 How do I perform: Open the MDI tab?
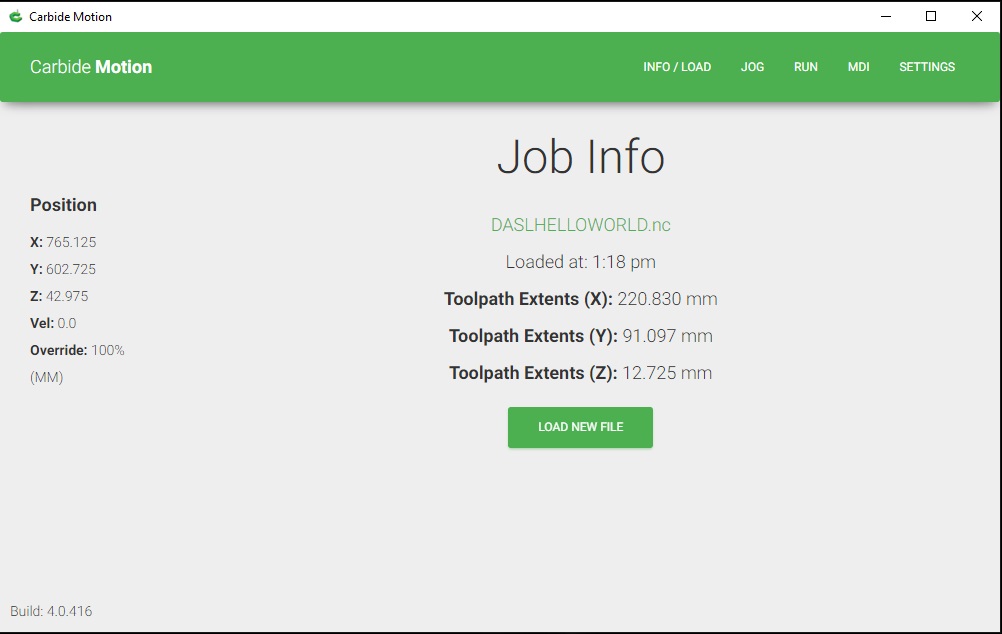click(x=858, y=67)
